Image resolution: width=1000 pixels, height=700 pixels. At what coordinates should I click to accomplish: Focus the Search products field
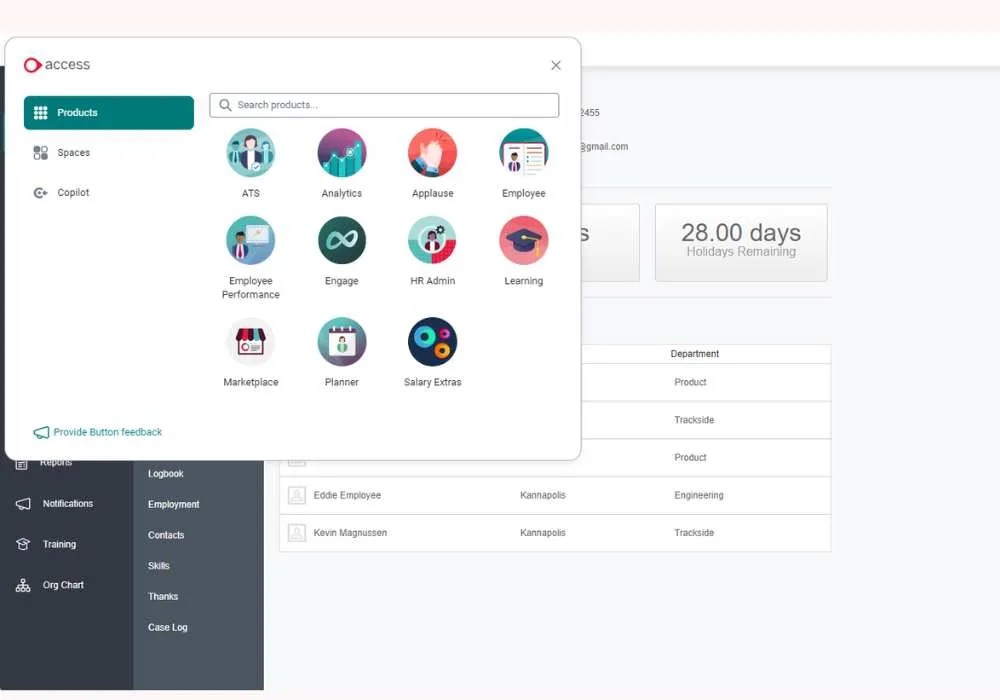[x=384, y=105]
